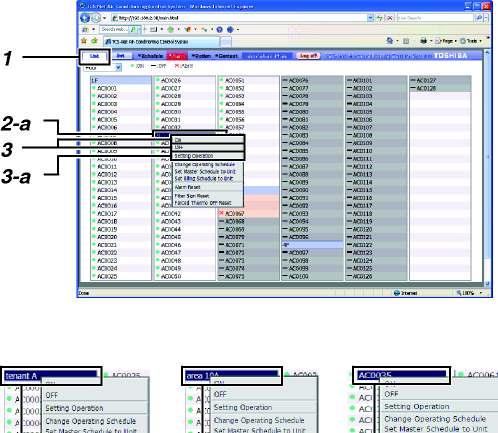
Task: Select unit AC0077 in gray column
Action: tap(312, 88)
